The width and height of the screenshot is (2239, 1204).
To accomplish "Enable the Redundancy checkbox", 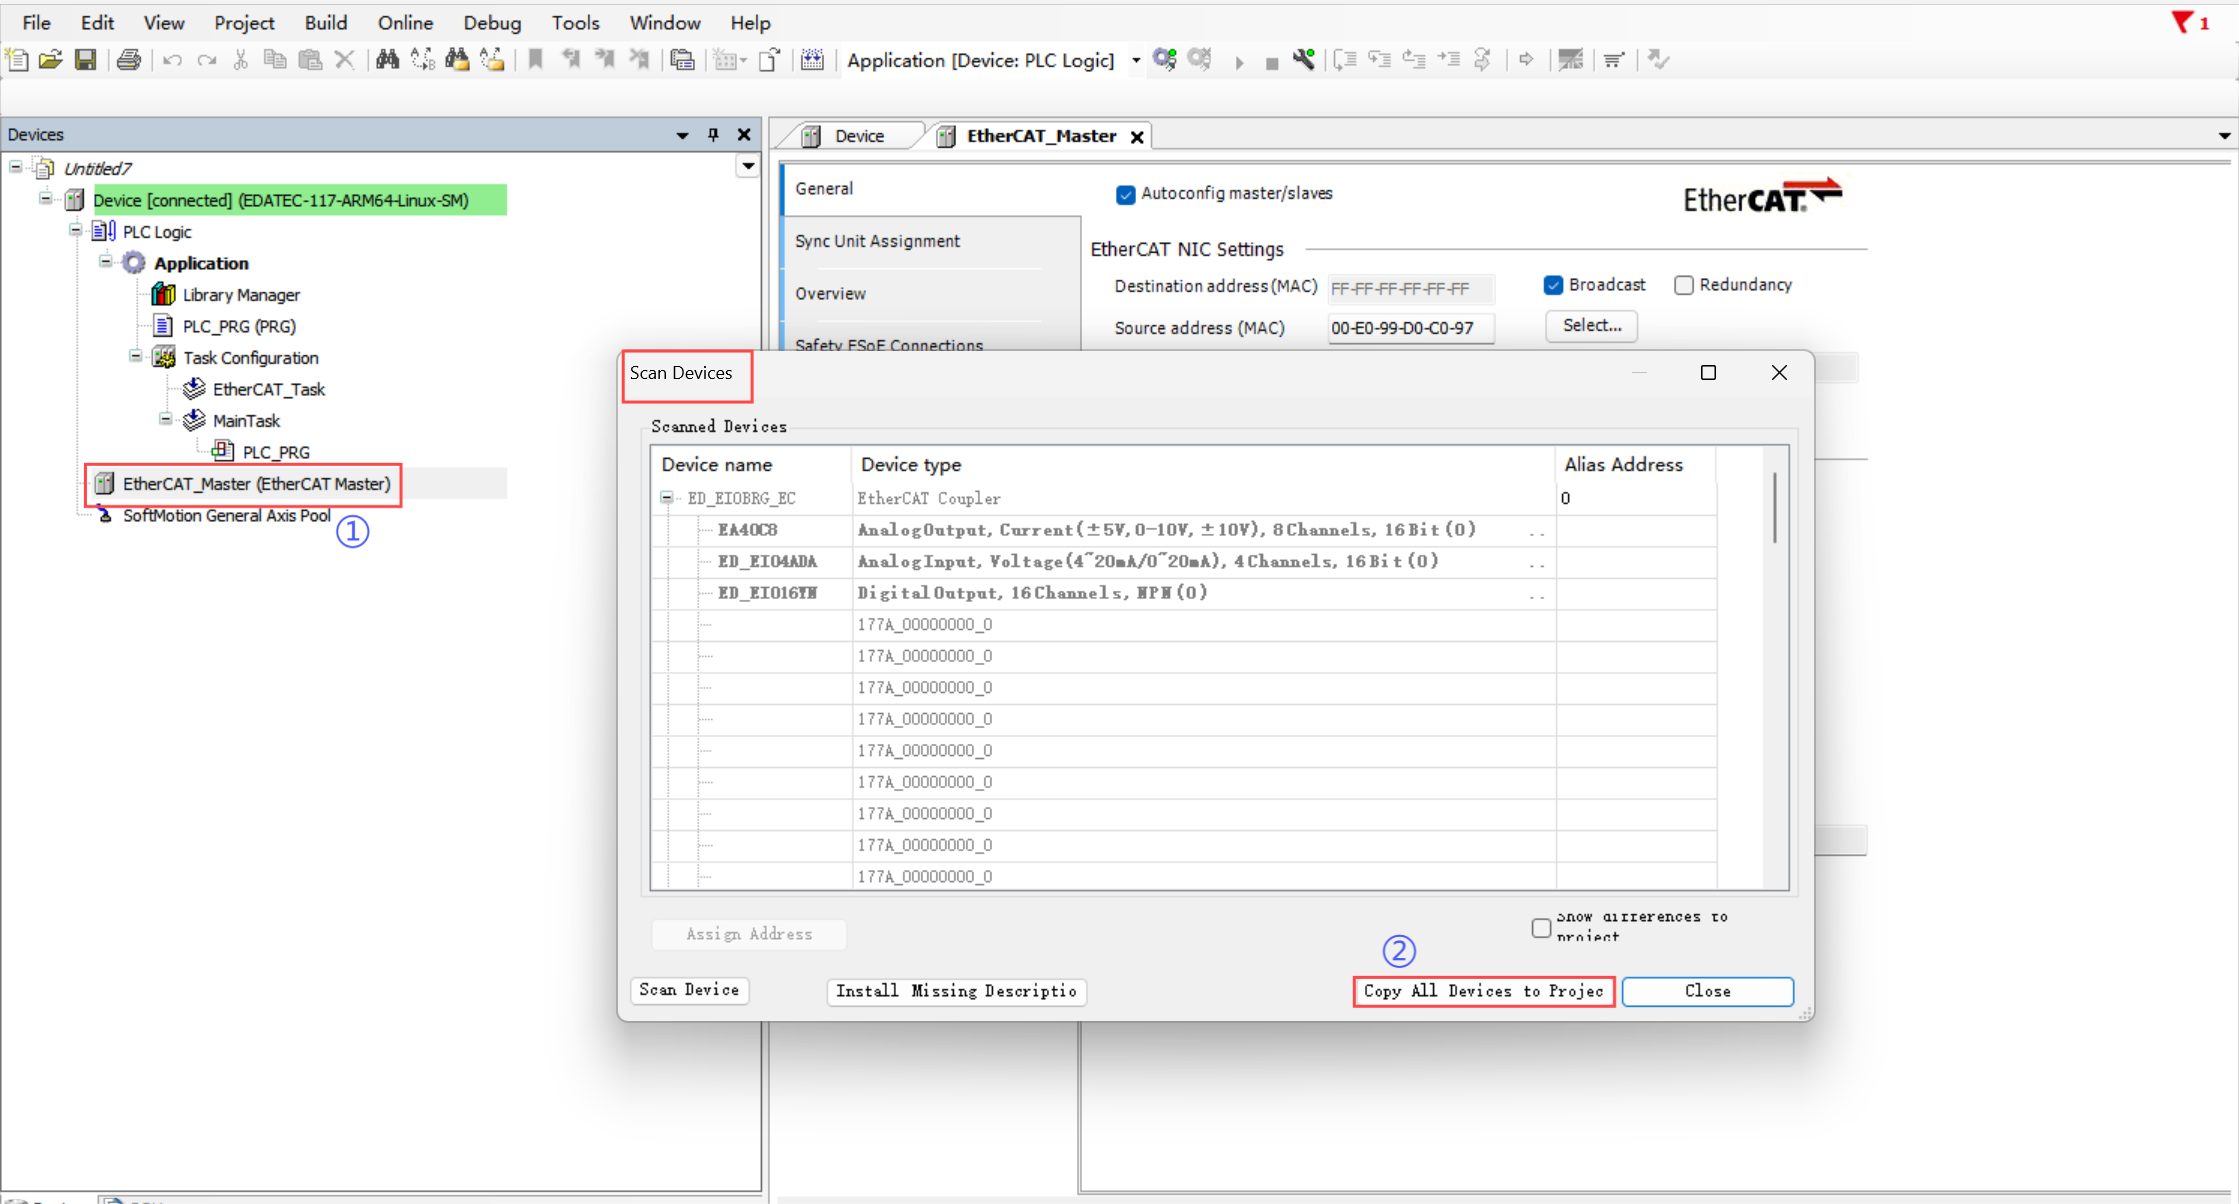I will pyautogui.click(x=1684, y=286).
